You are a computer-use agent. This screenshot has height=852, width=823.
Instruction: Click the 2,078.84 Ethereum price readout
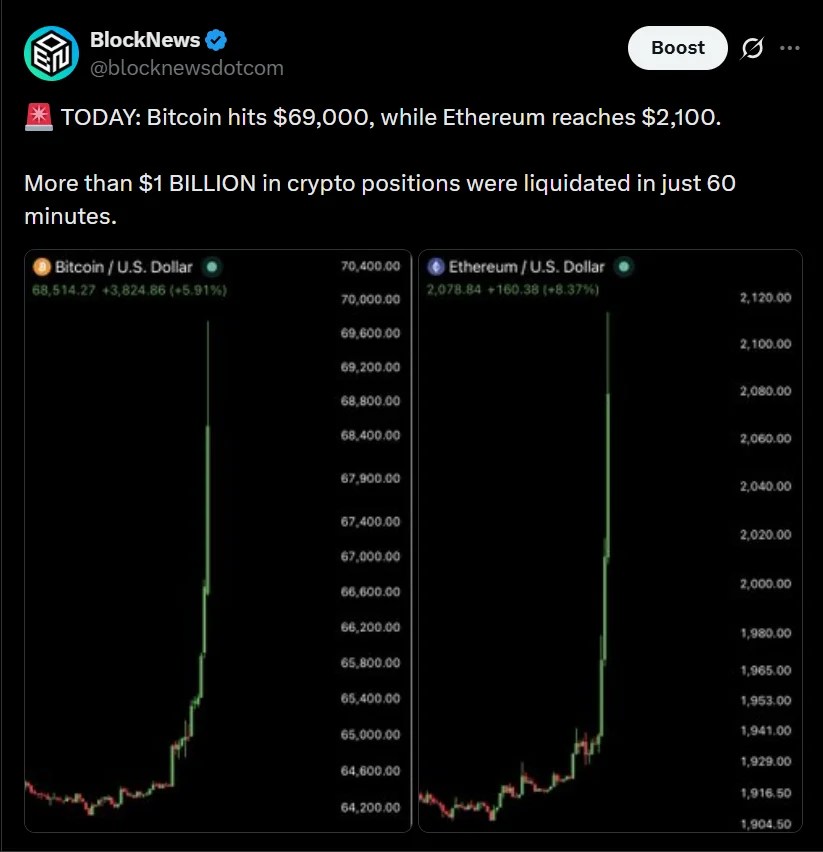[454, 290]
